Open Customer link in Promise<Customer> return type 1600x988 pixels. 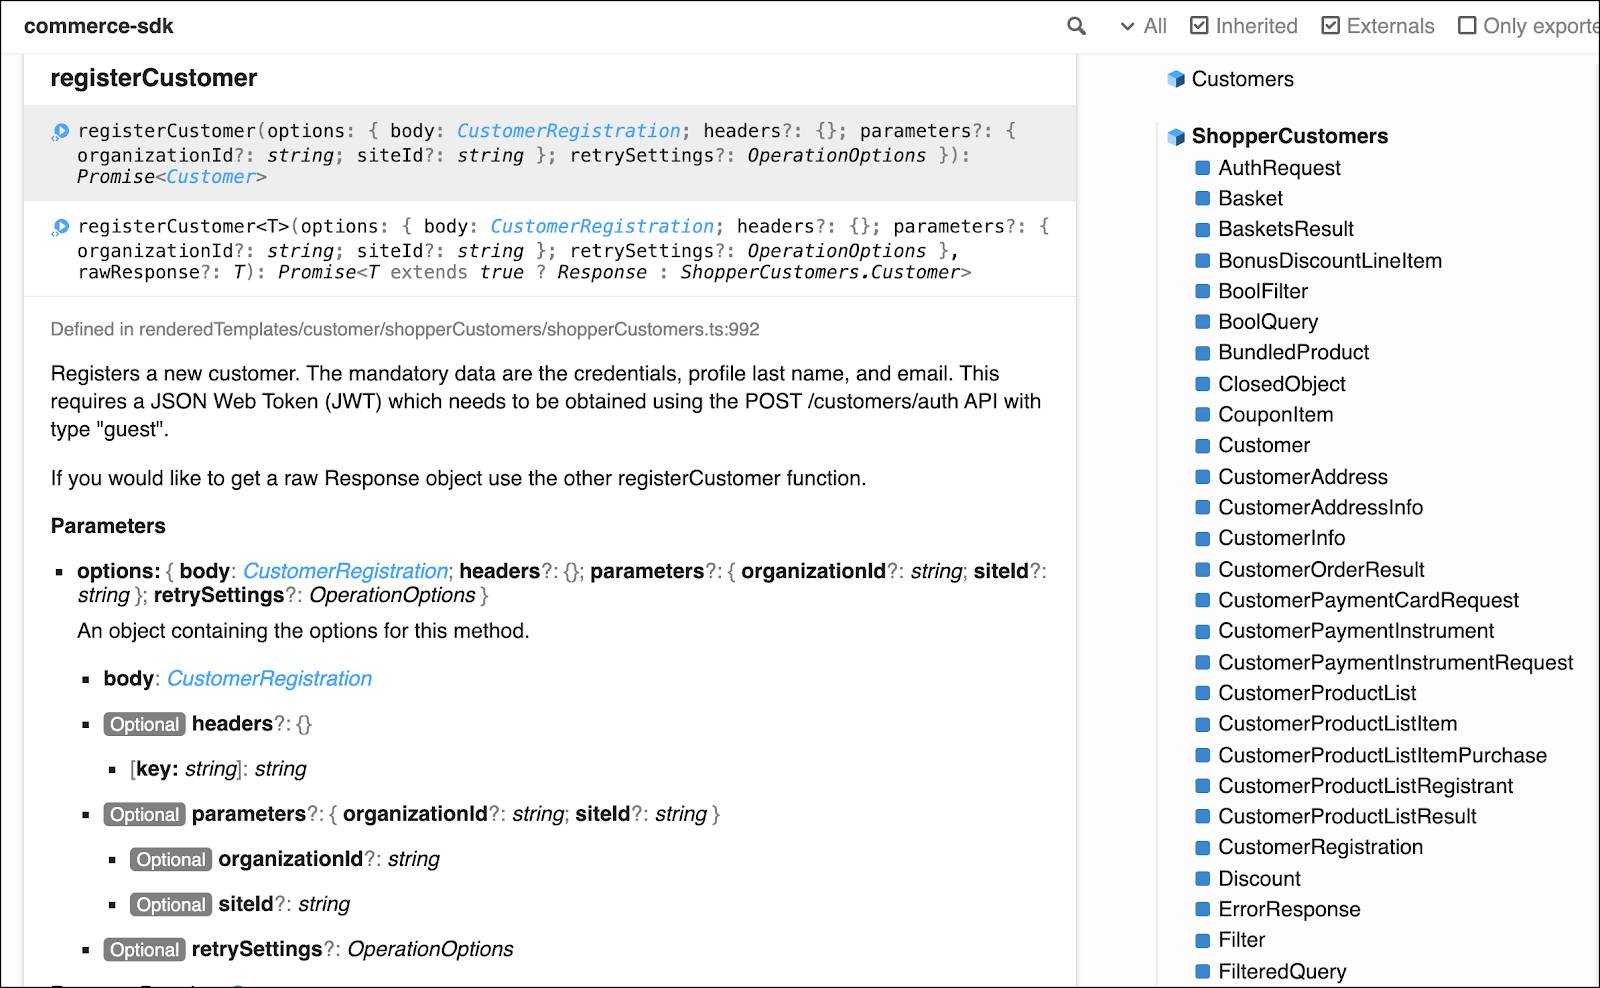(211, 177)
